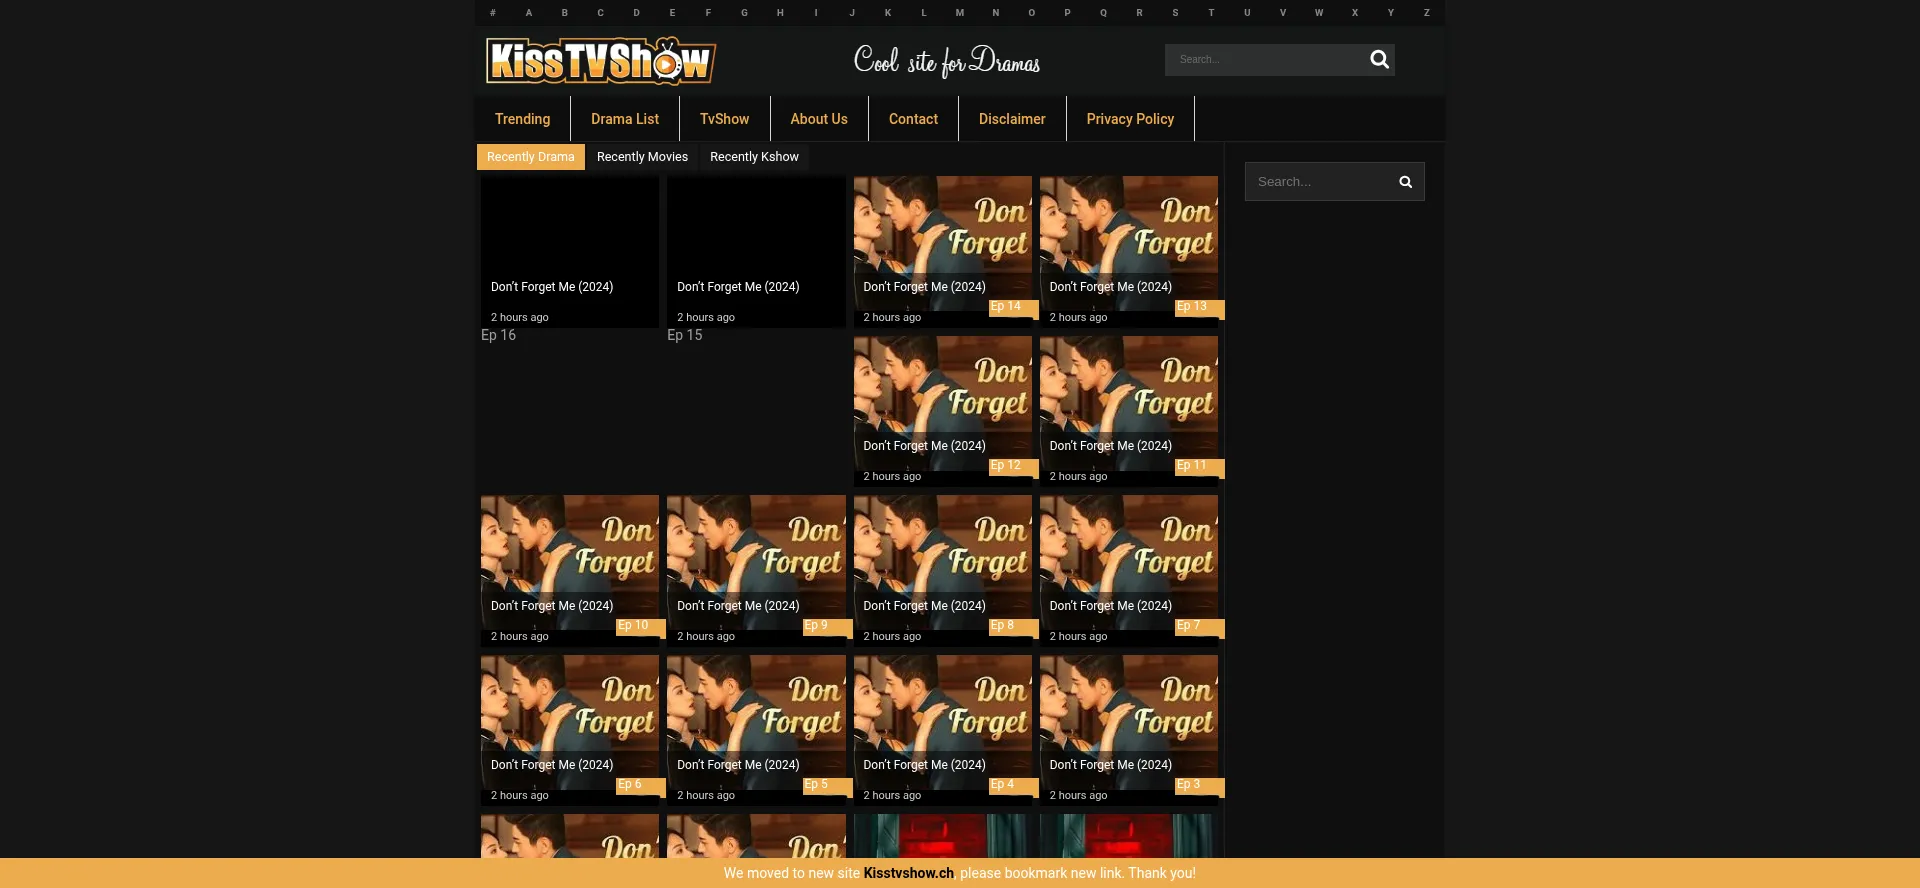
Task: Open Don't Forget Me Ep 7 thumbnail
Action: (1129, 571)
